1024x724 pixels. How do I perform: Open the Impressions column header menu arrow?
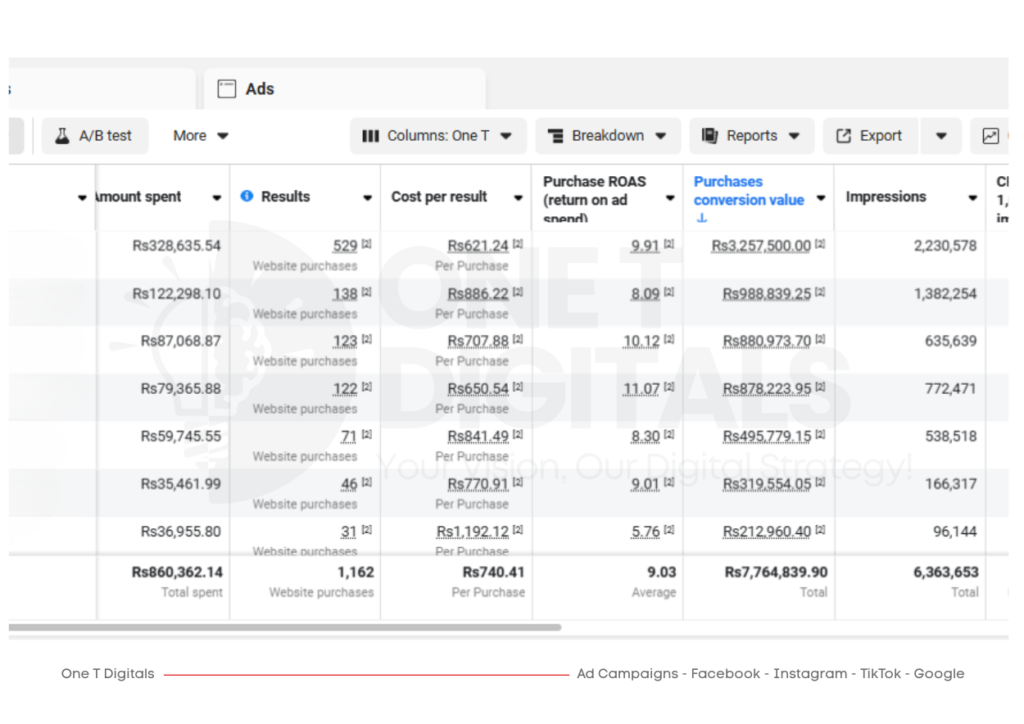coord(972,198)
